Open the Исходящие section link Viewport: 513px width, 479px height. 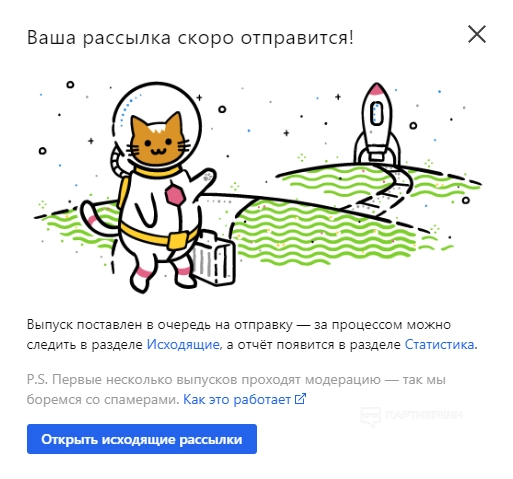coord(183,344)
